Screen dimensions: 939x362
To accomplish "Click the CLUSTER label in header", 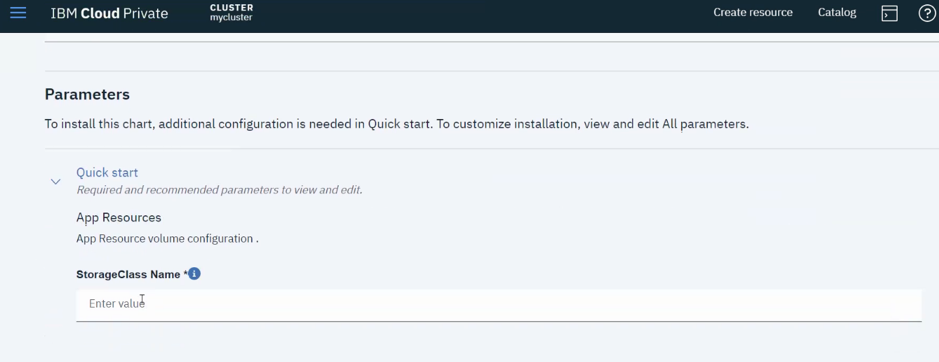I will pyautogui.click(x=231, y=8).
